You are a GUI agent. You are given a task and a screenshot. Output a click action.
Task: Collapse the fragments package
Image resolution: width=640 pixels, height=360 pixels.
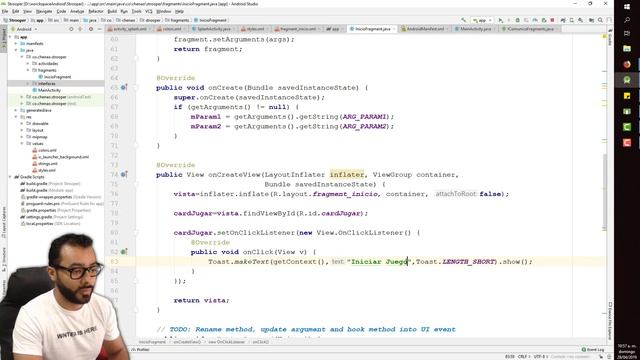pos(28,70)
